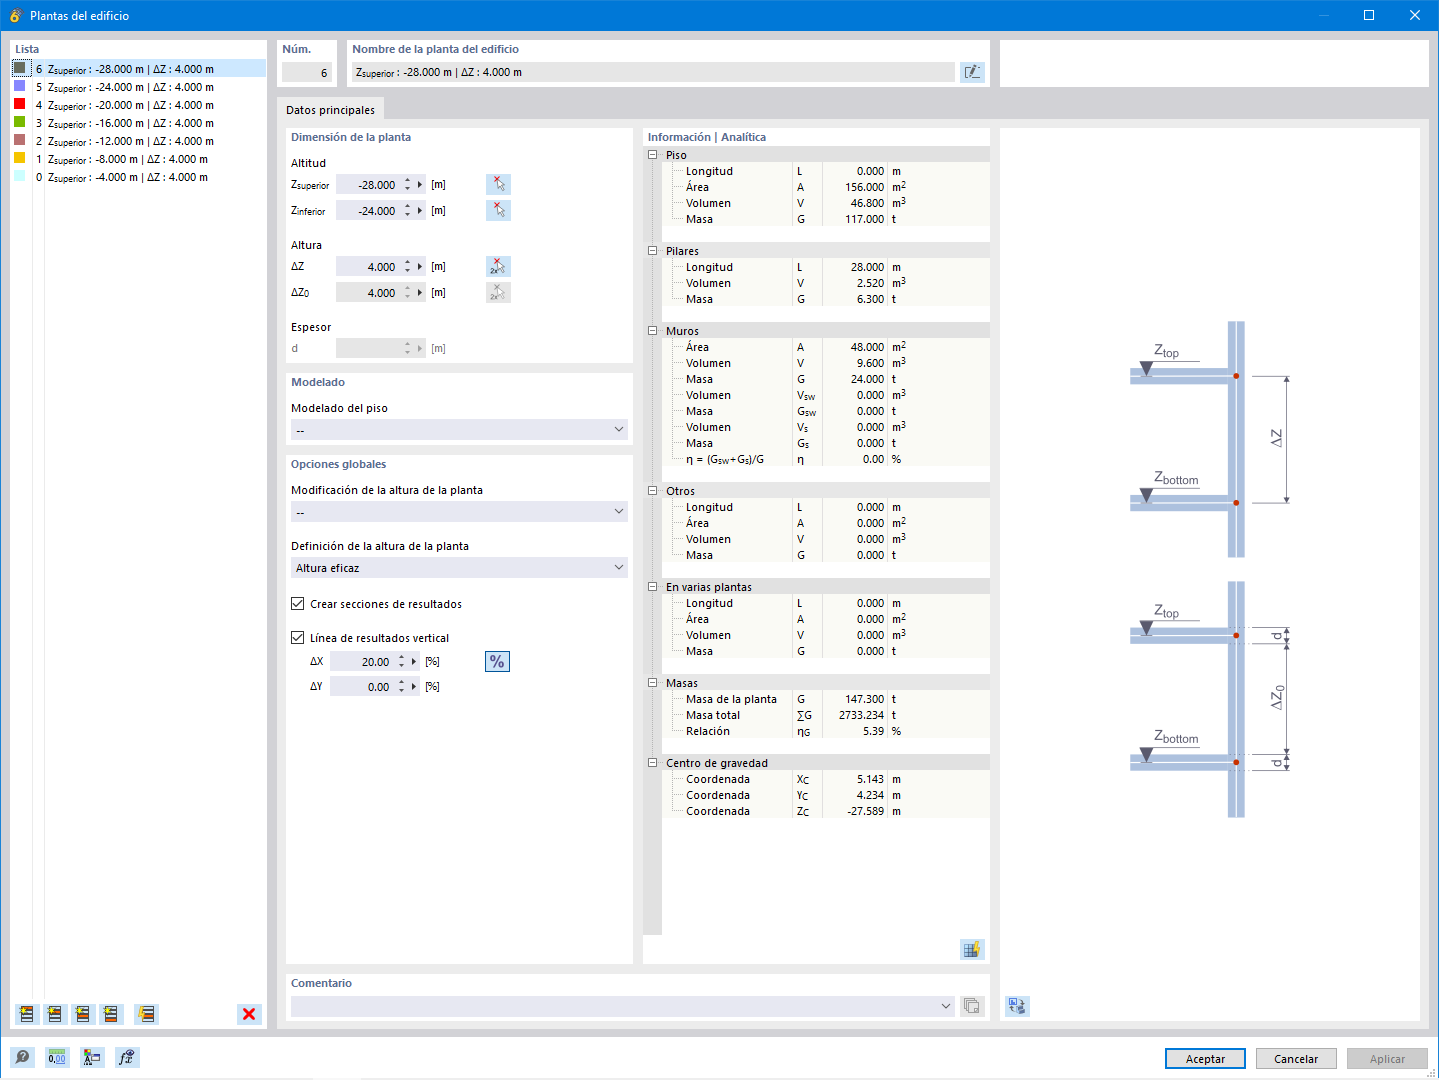Open Definición de la altura de la planta dropdown
The image size is (1439, 1080).
[459, 568]
